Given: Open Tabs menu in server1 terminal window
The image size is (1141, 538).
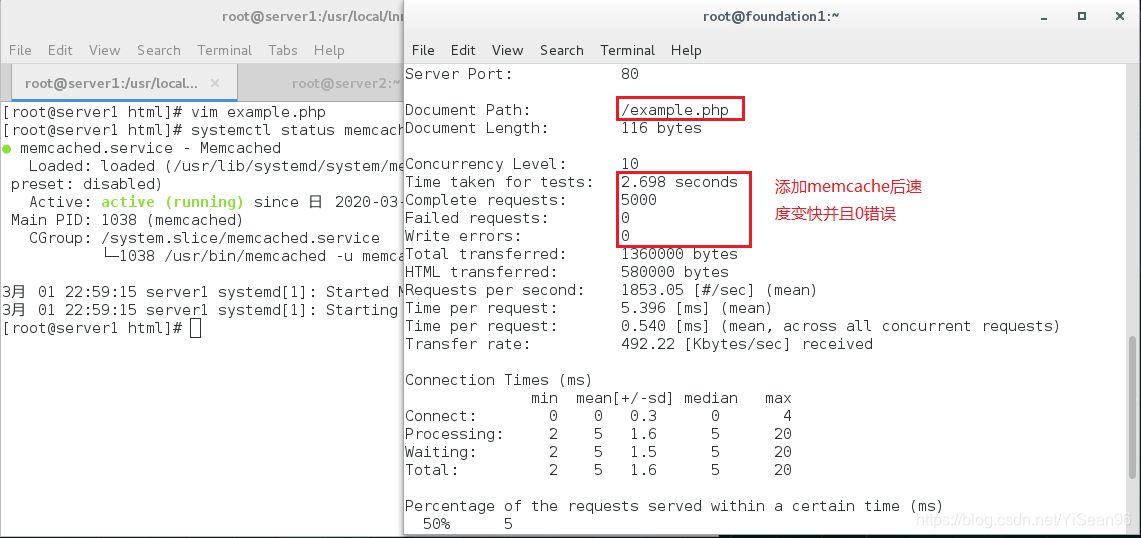Looking at the screenshot, I should 282,50.
